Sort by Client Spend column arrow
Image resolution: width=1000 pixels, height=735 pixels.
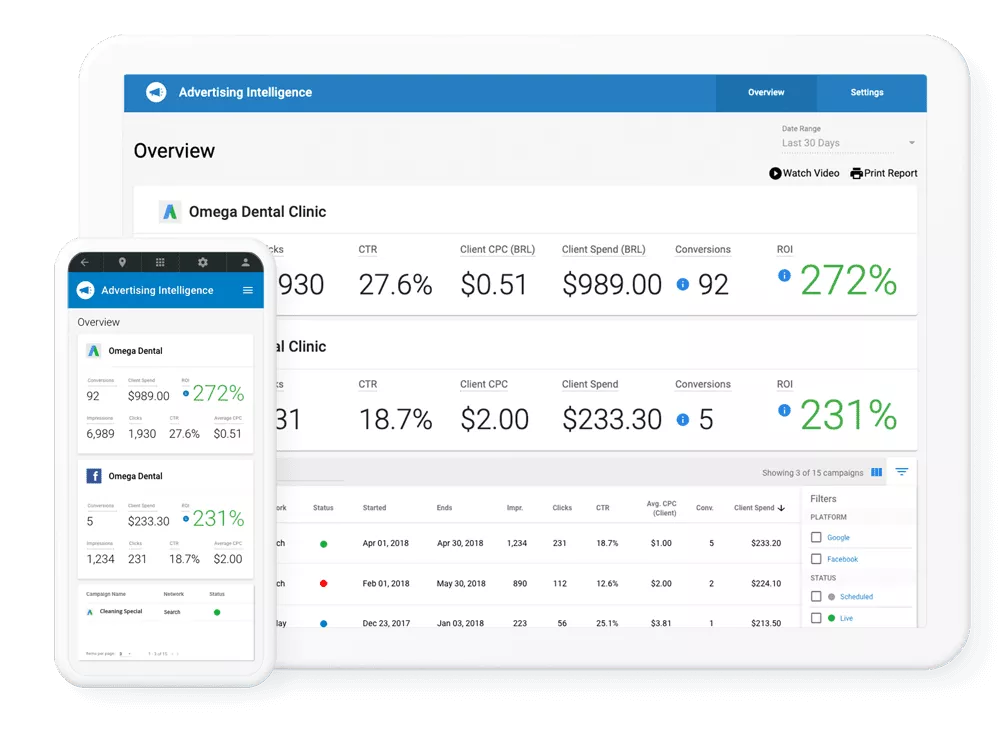(781, 508)
